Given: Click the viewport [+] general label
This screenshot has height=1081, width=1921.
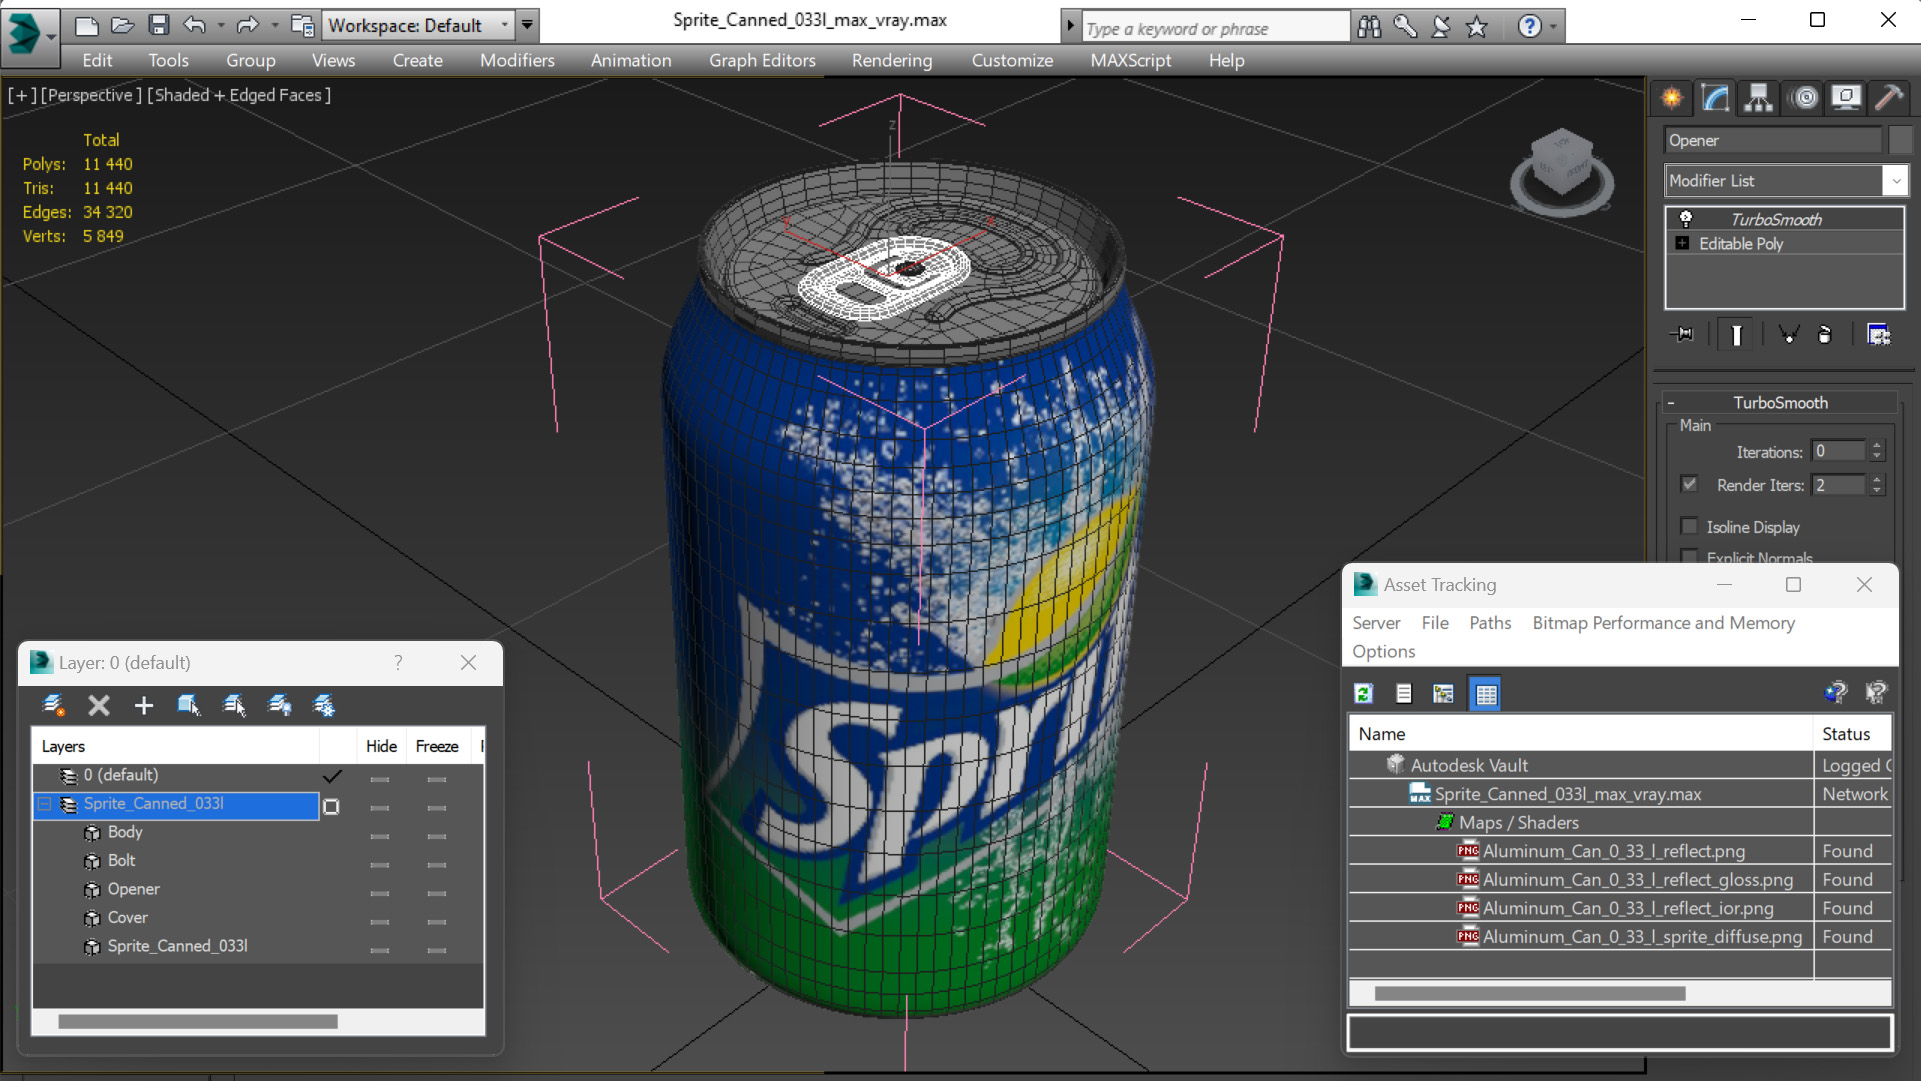Looking at the screenshot, I should pos(22,95).
